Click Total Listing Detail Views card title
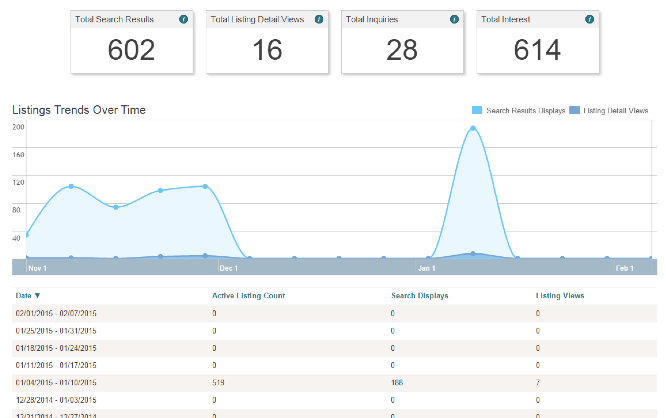Viewport: 666px width, 418px height. [257, 19]
